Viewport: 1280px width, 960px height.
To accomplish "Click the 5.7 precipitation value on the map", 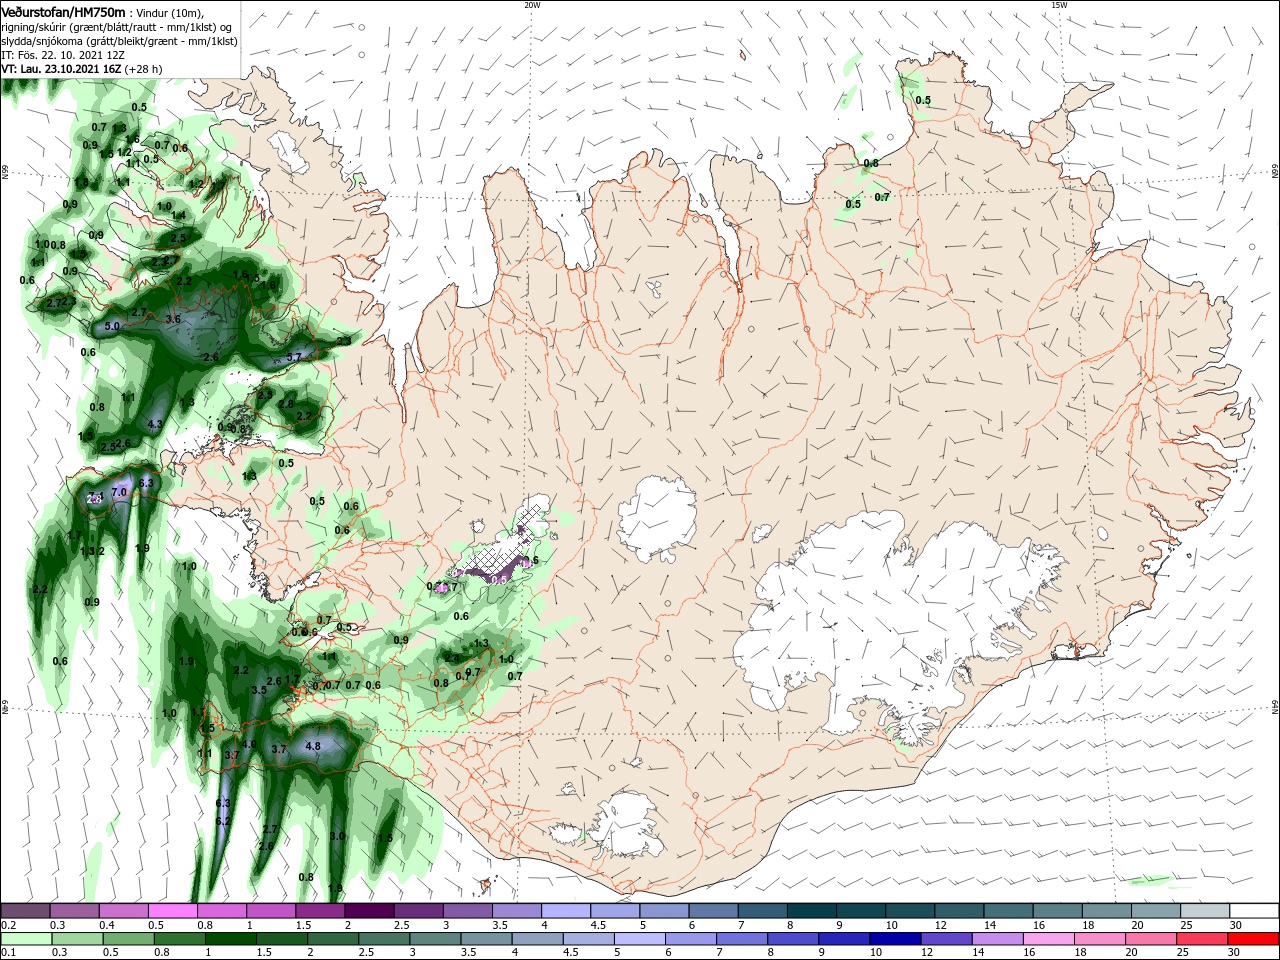I will click(294, 357).
